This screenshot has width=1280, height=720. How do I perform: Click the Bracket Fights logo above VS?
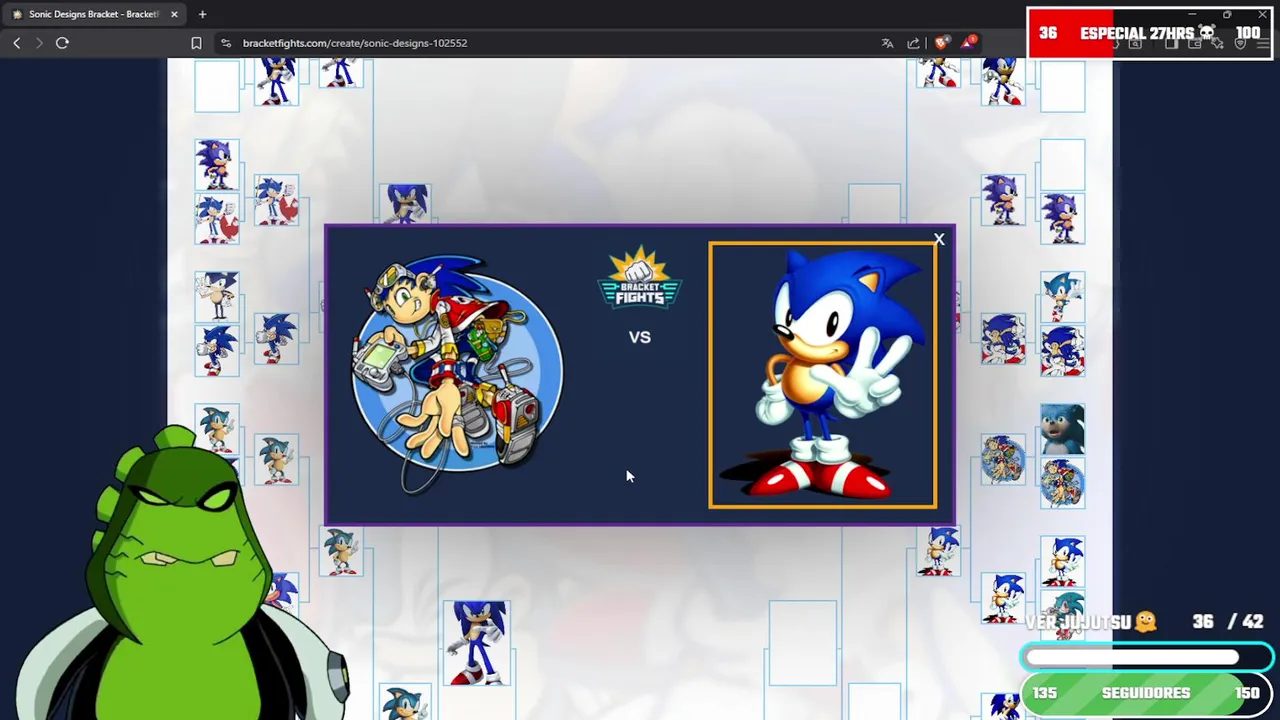pos(640,277)
